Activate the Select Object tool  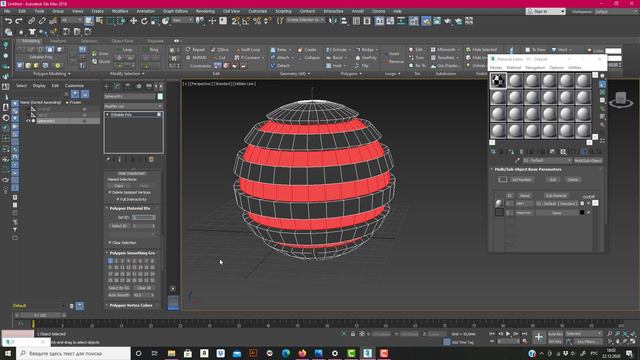[x=89, y=20]
